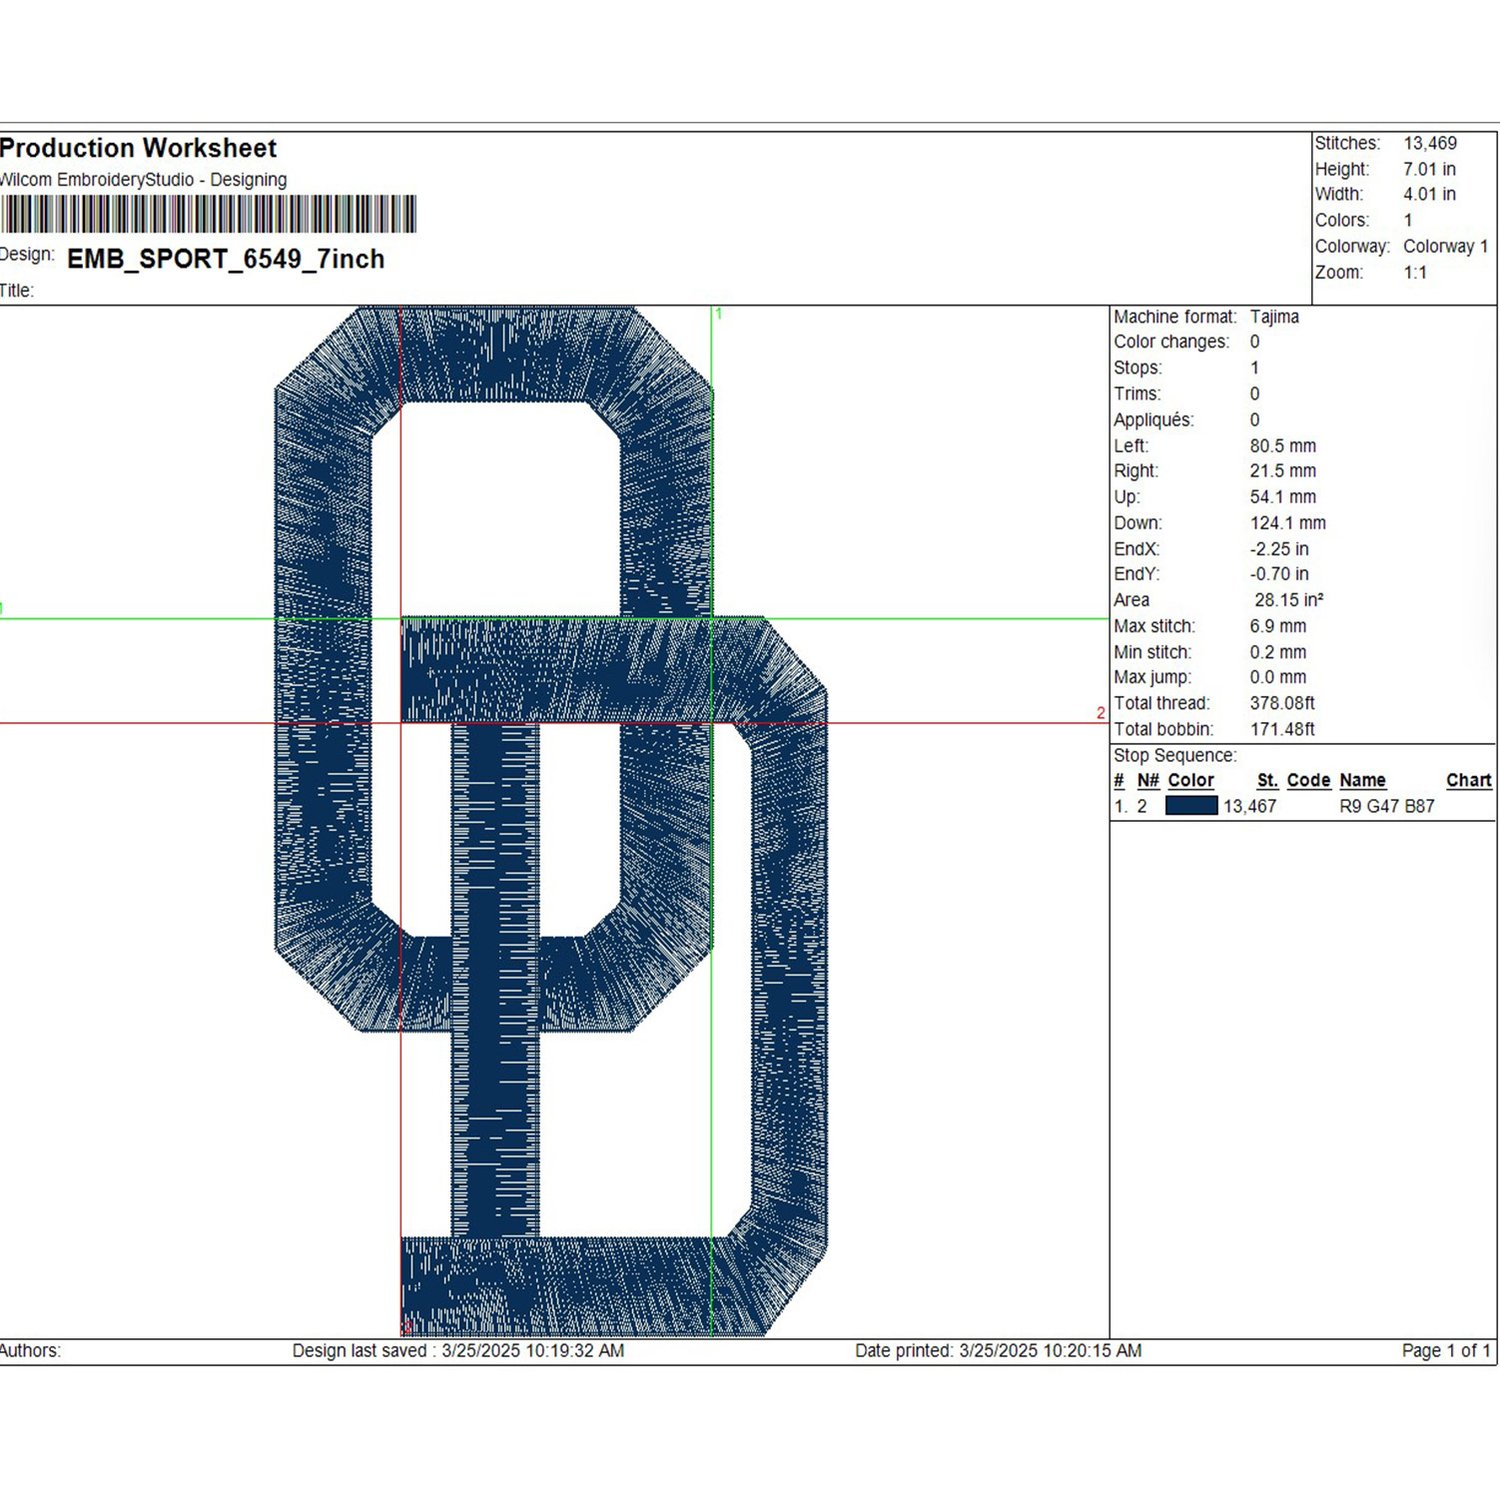Click the Code column header

pos(1308,780)
